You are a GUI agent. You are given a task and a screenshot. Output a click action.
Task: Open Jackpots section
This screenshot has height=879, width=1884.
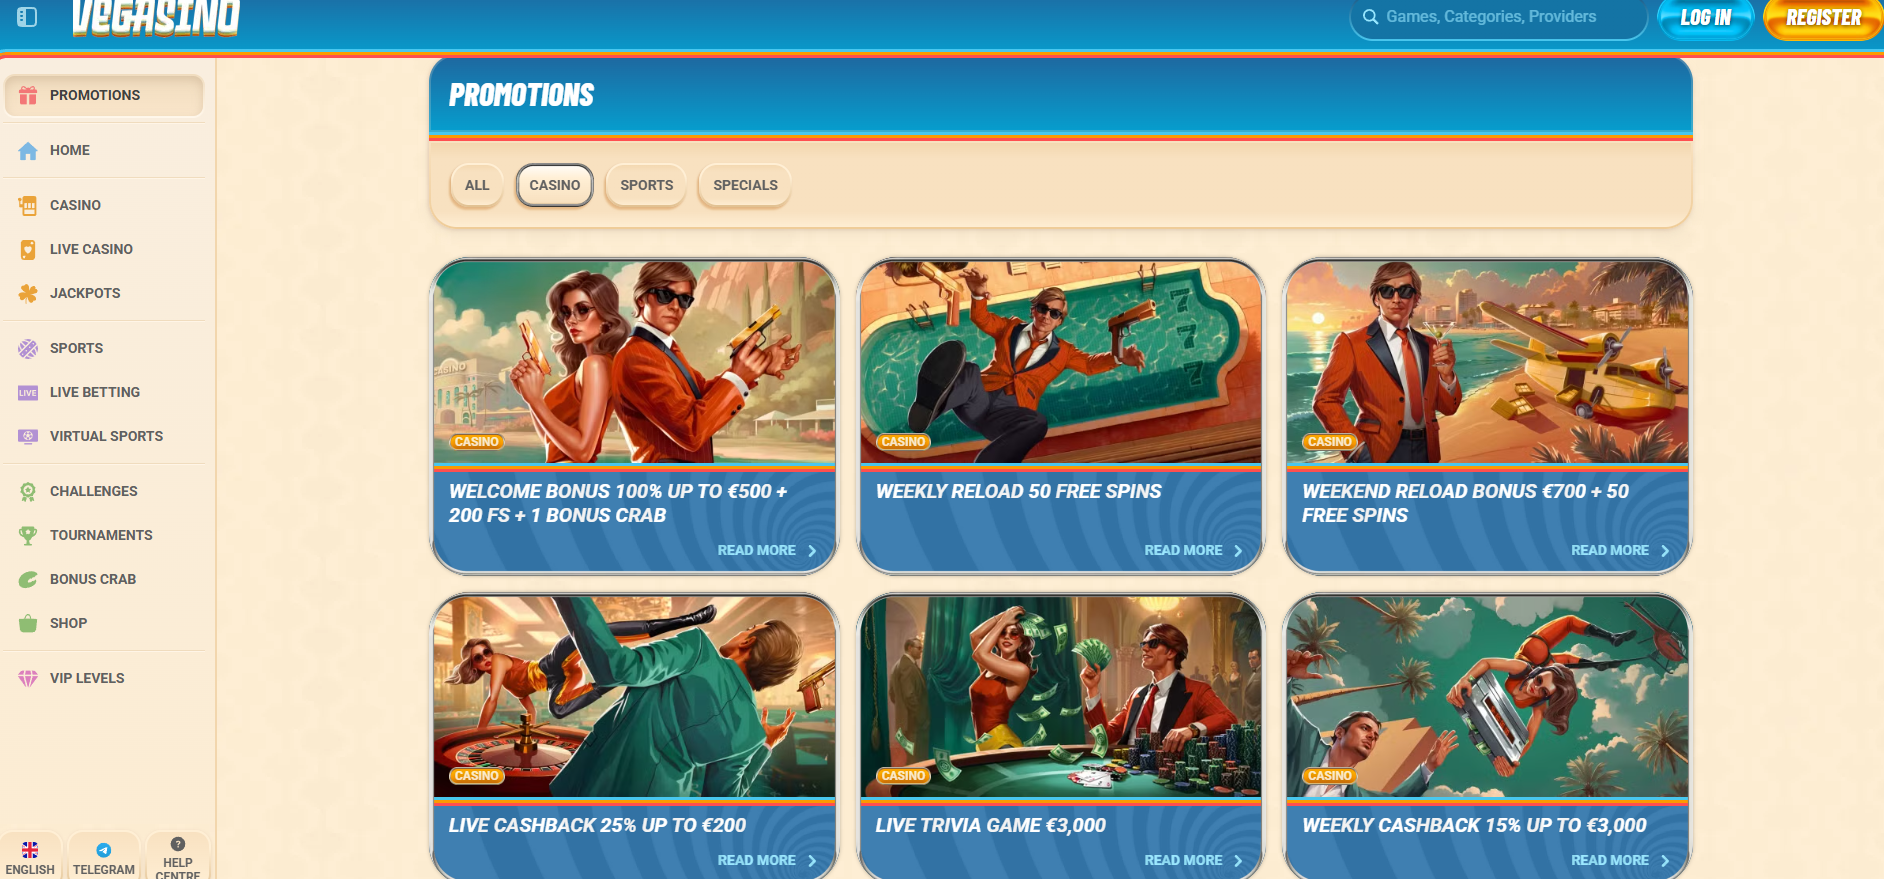[104, 293]
